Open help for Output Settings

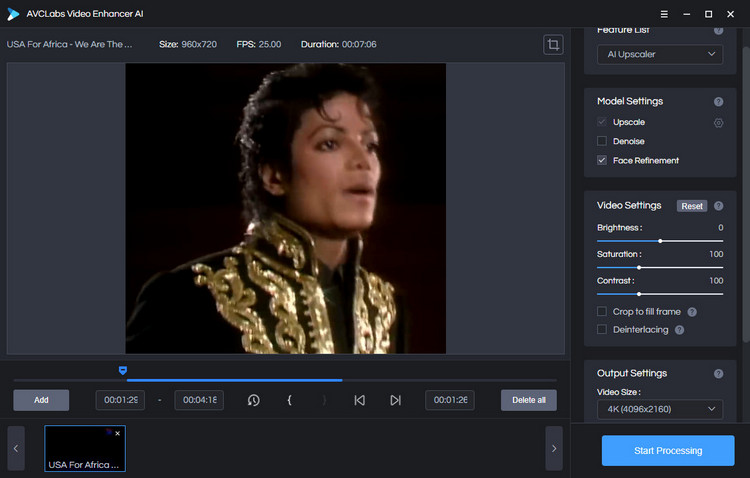(718, 374)
